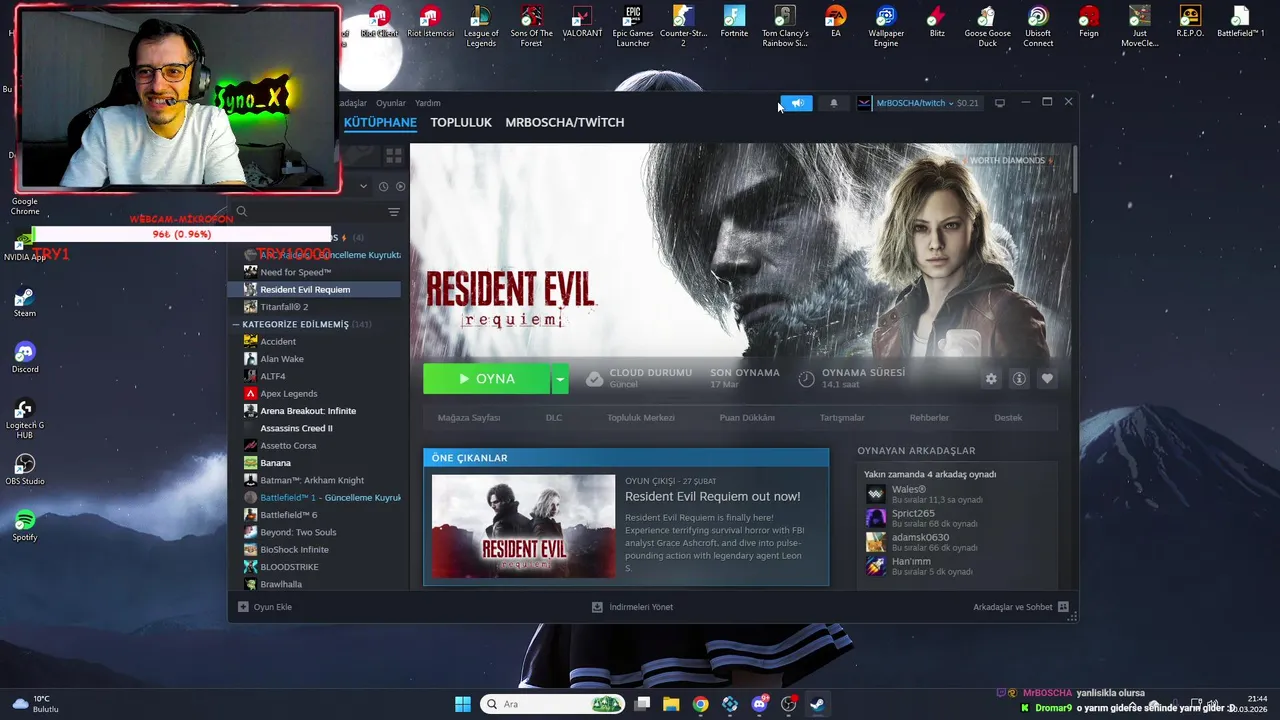Select Alan Wake in the game list
The width and height of the screenshot is (1280, 720).
[282, 359]
